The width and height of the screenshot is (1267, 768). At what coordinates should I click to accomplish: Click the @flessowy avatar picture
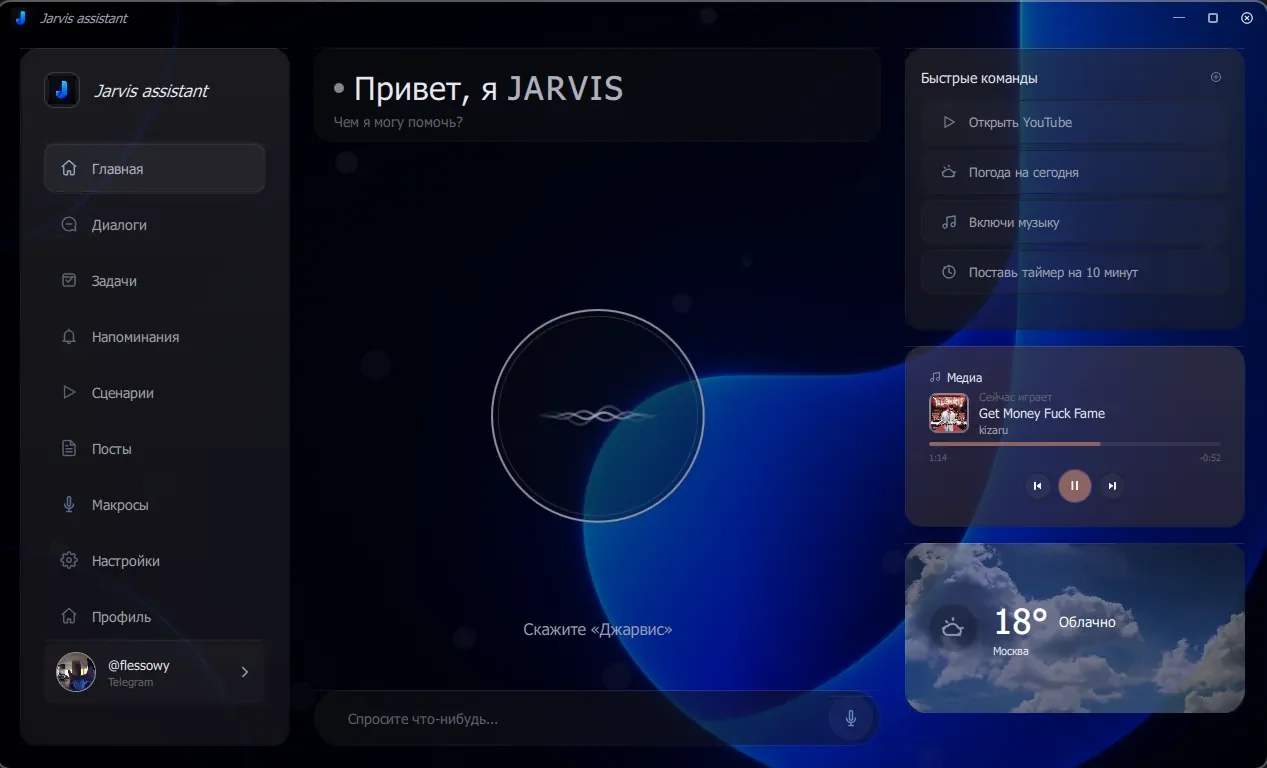pyautogui.click(x=76, y=672)
